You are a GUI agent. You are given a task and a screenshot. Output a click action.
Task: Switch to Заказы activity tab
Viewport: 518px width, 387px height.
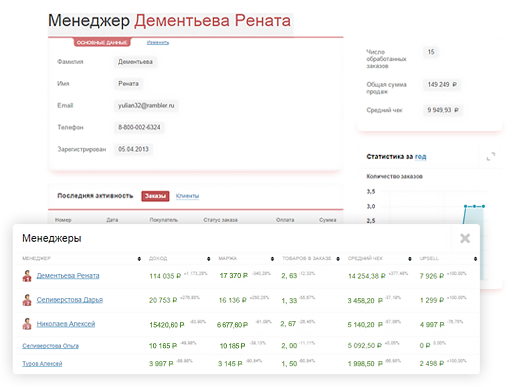155,196
